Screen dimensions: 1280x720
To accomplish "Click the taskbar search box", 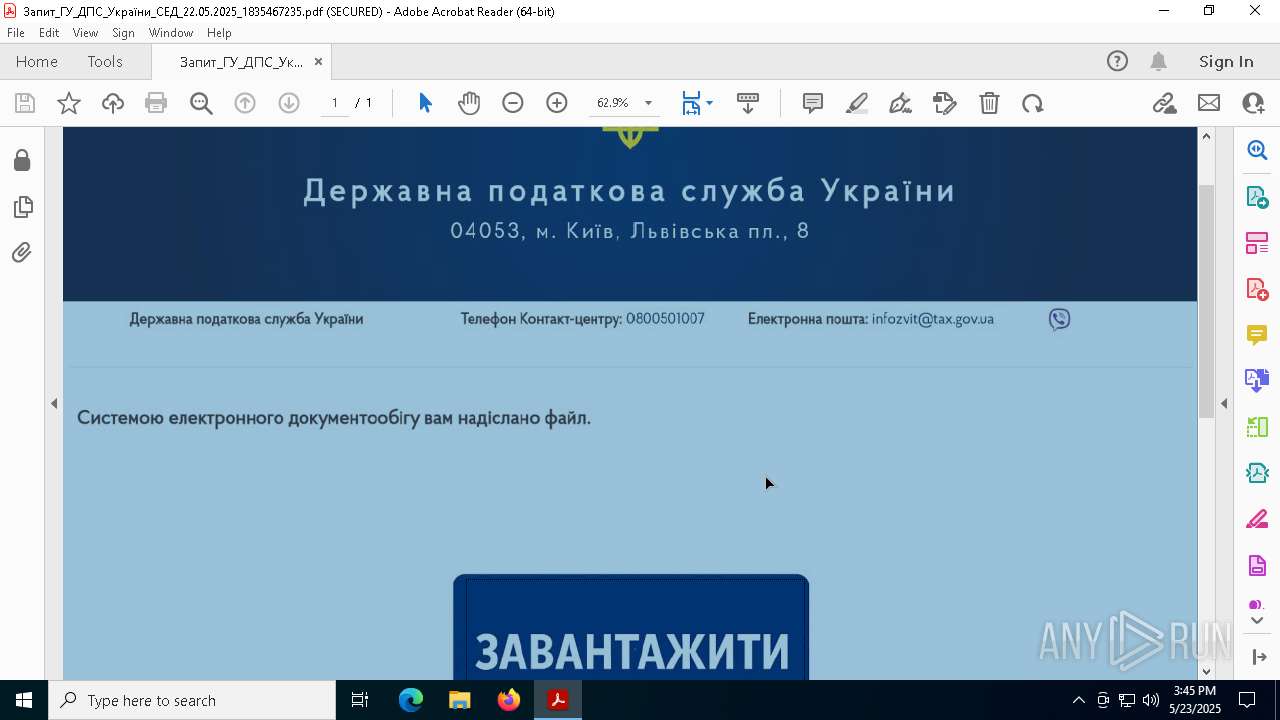I will pyautogui.click(x=192, y=700).
